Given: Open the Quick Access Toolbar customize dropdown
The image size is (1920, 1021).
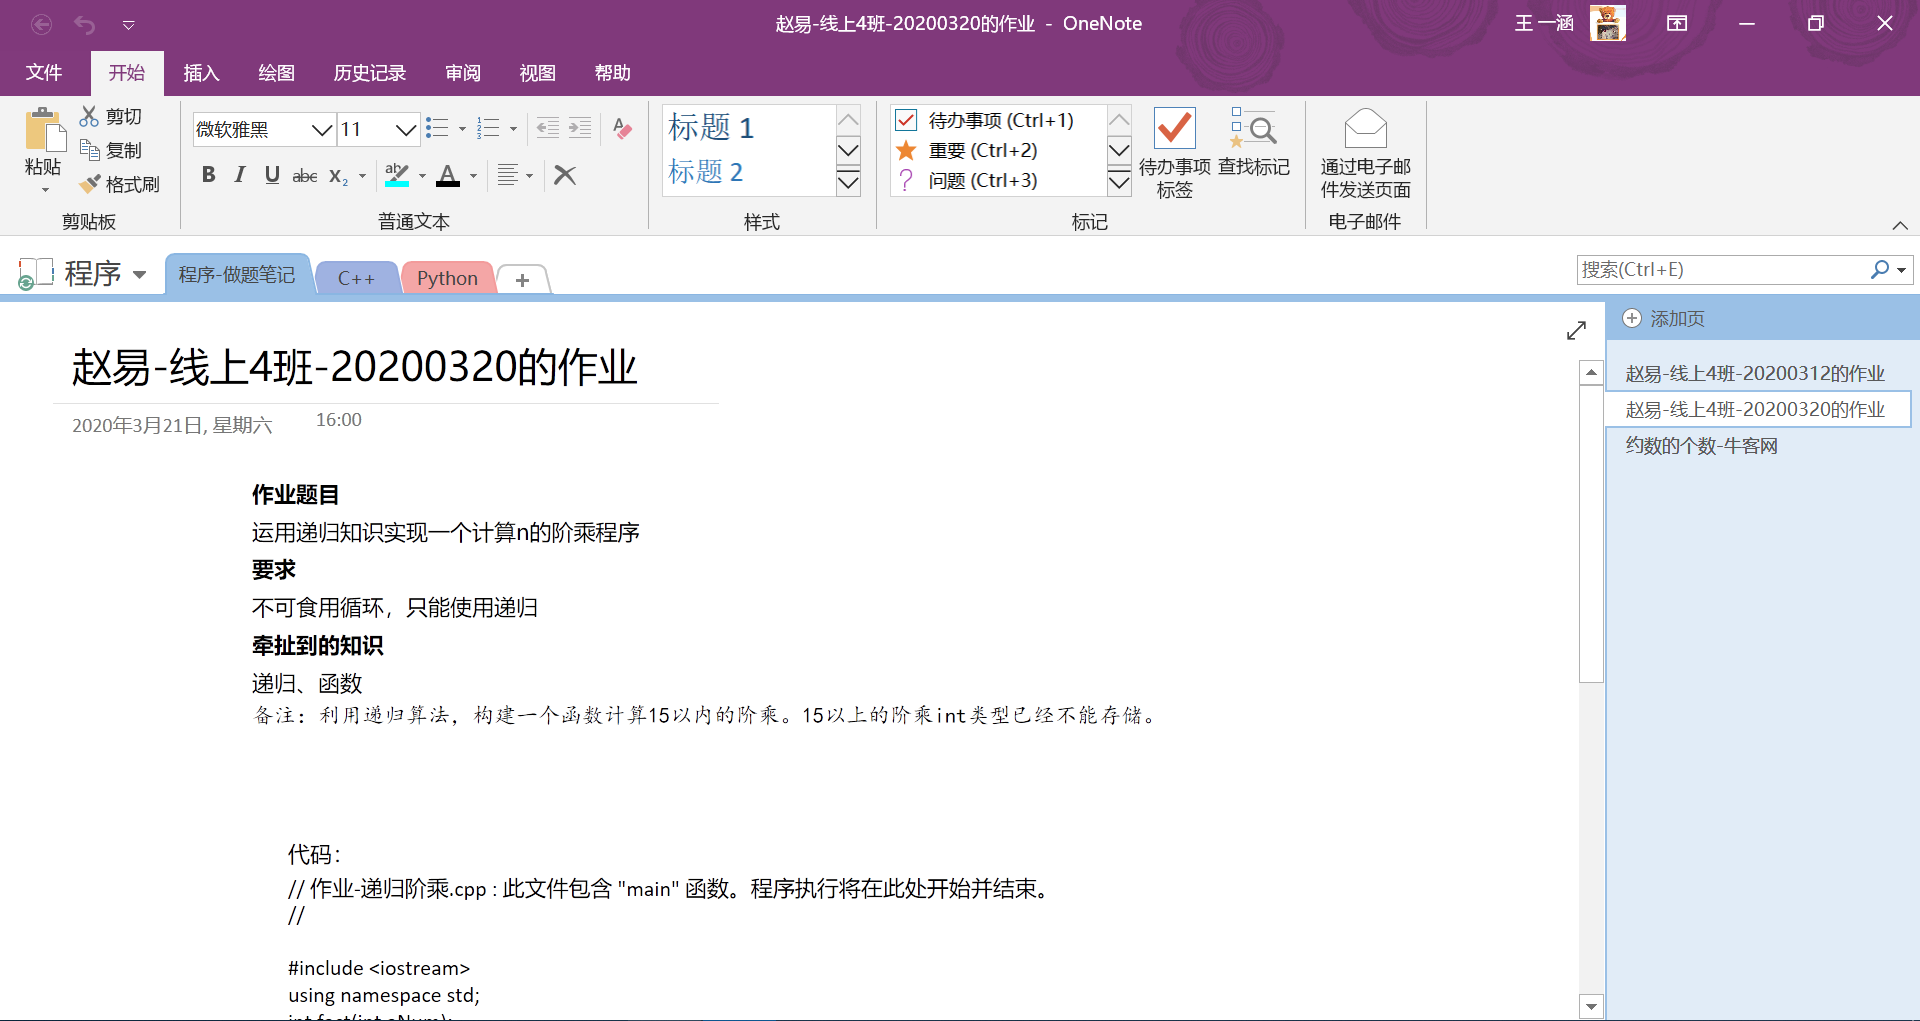Looking at the screenshot, I should pyautogui.click(x=128, y=25).
